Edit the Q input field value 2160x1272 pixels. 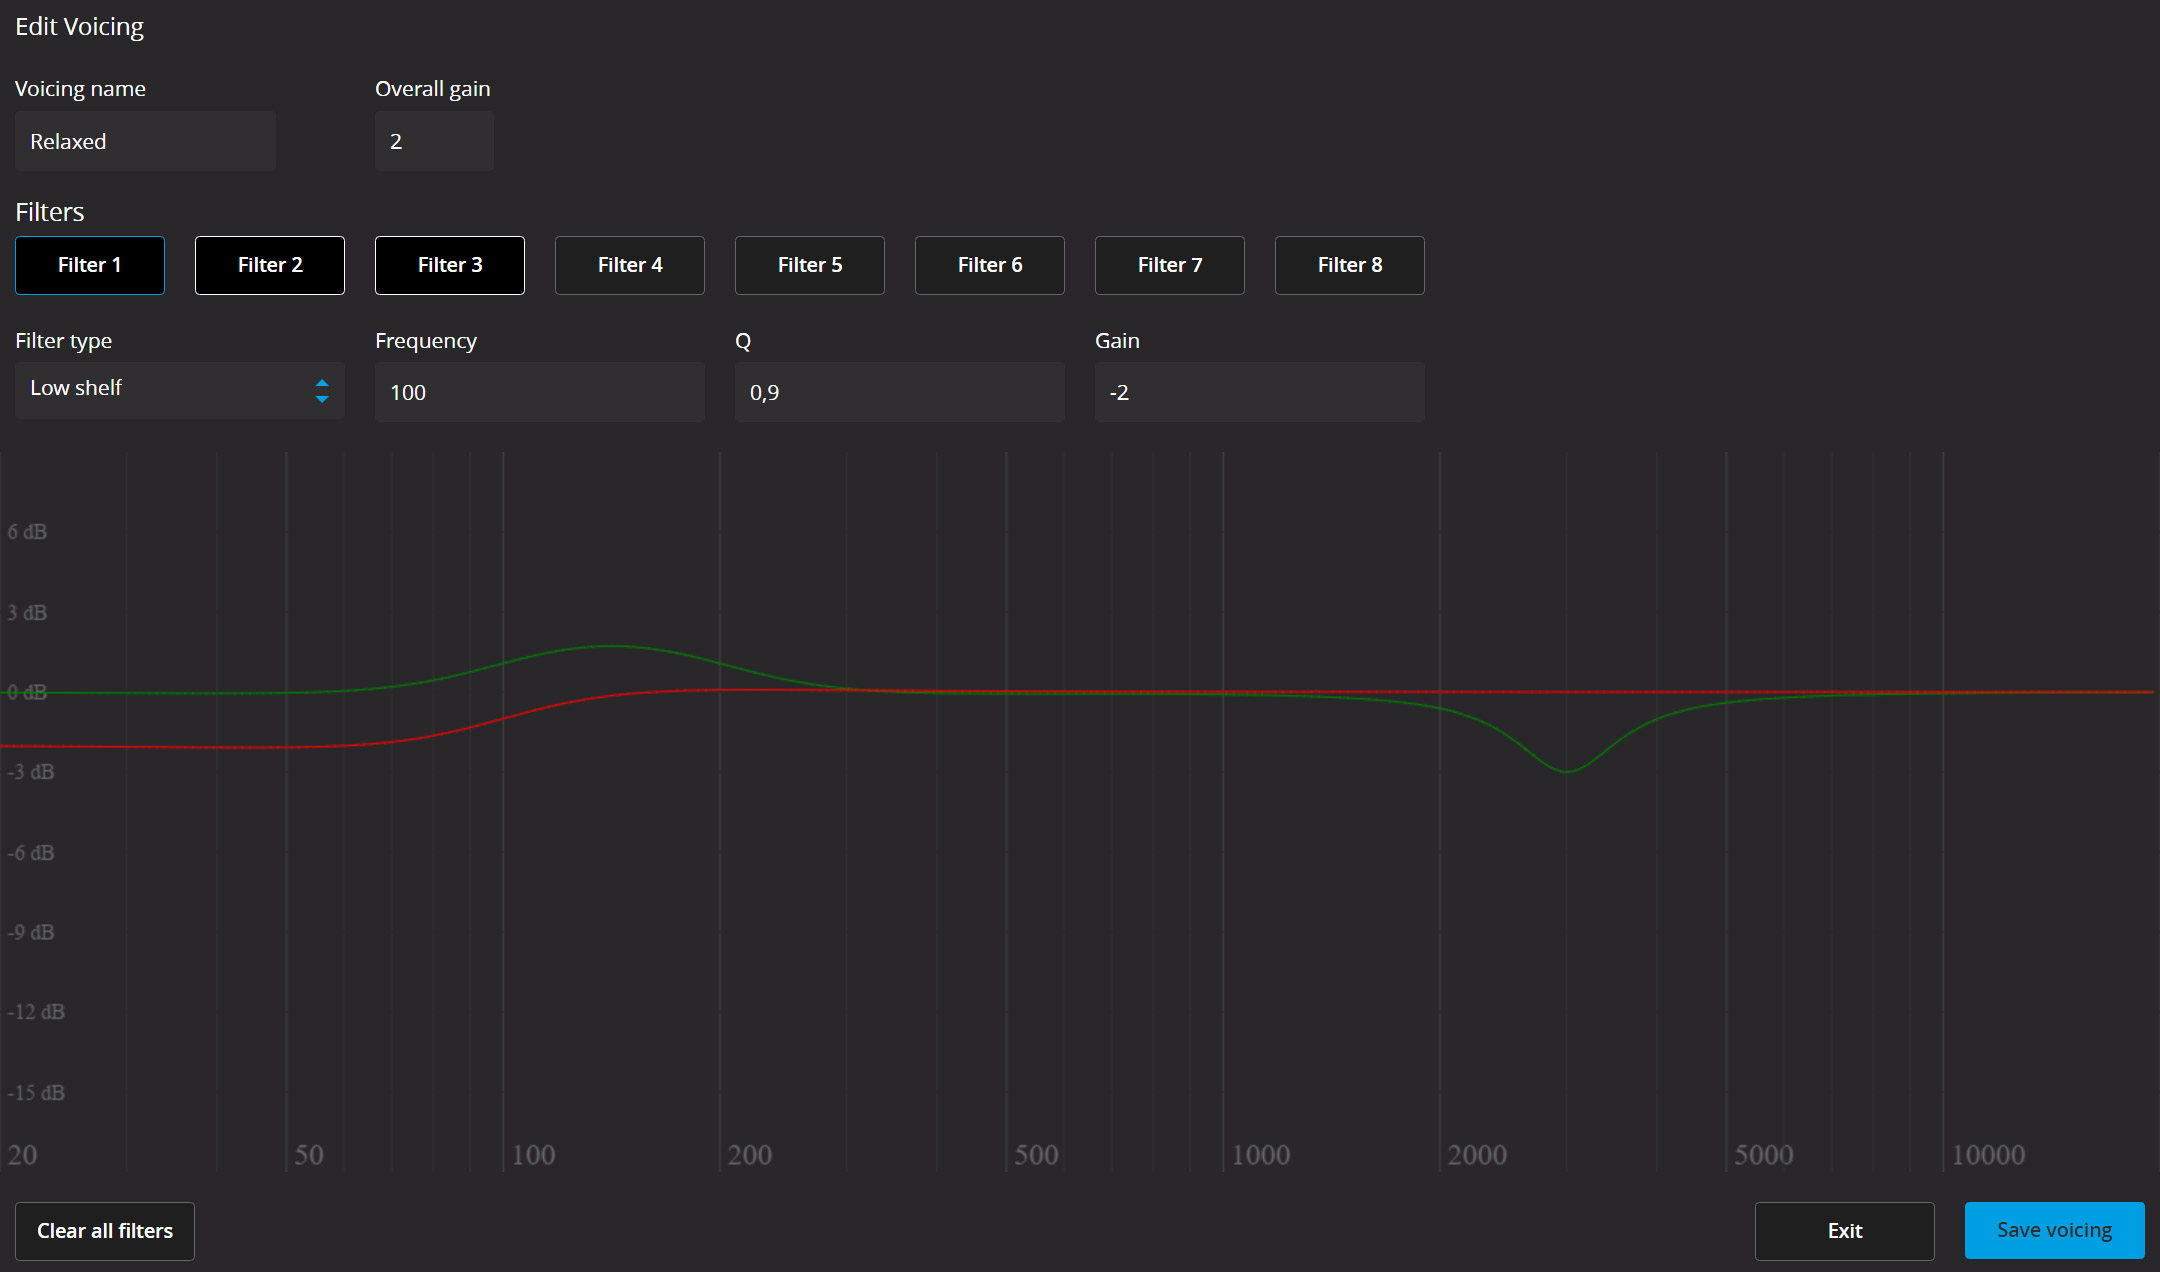(x=898, y=392)
